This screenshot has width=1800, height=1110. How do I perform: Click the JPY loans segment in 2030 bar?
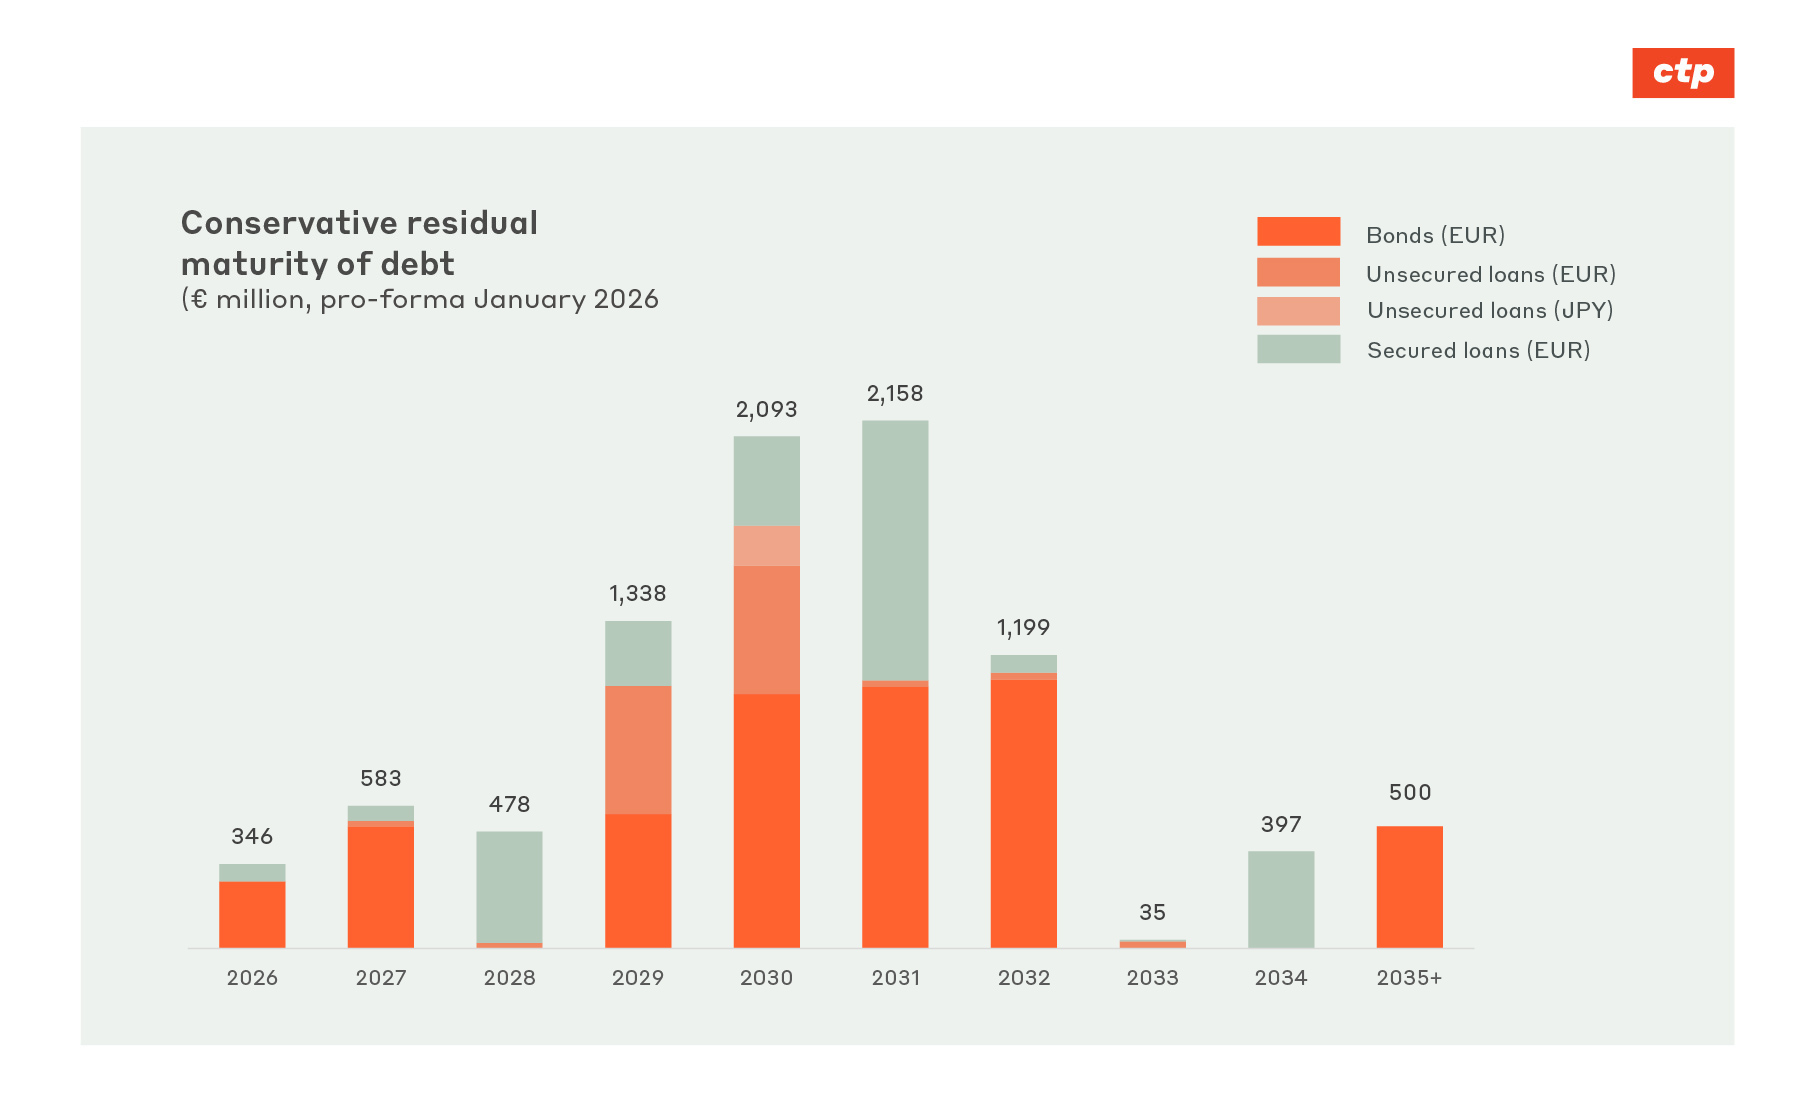coord(766,546)
